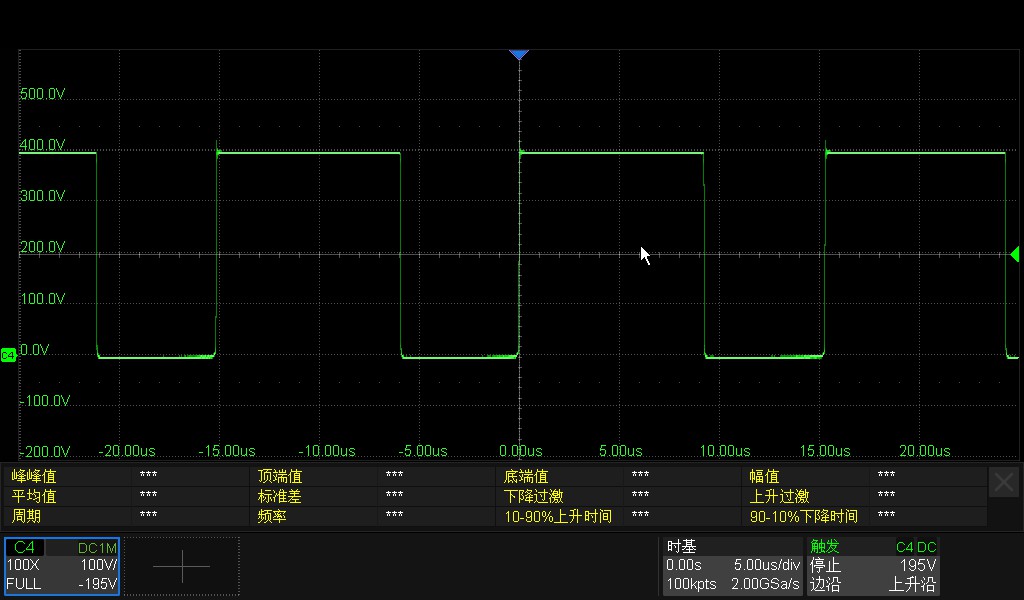Select the green trigger level arrow on right edge
Image resolution: width=1024 pixels, height=600 pixels.
point(1014,255)
